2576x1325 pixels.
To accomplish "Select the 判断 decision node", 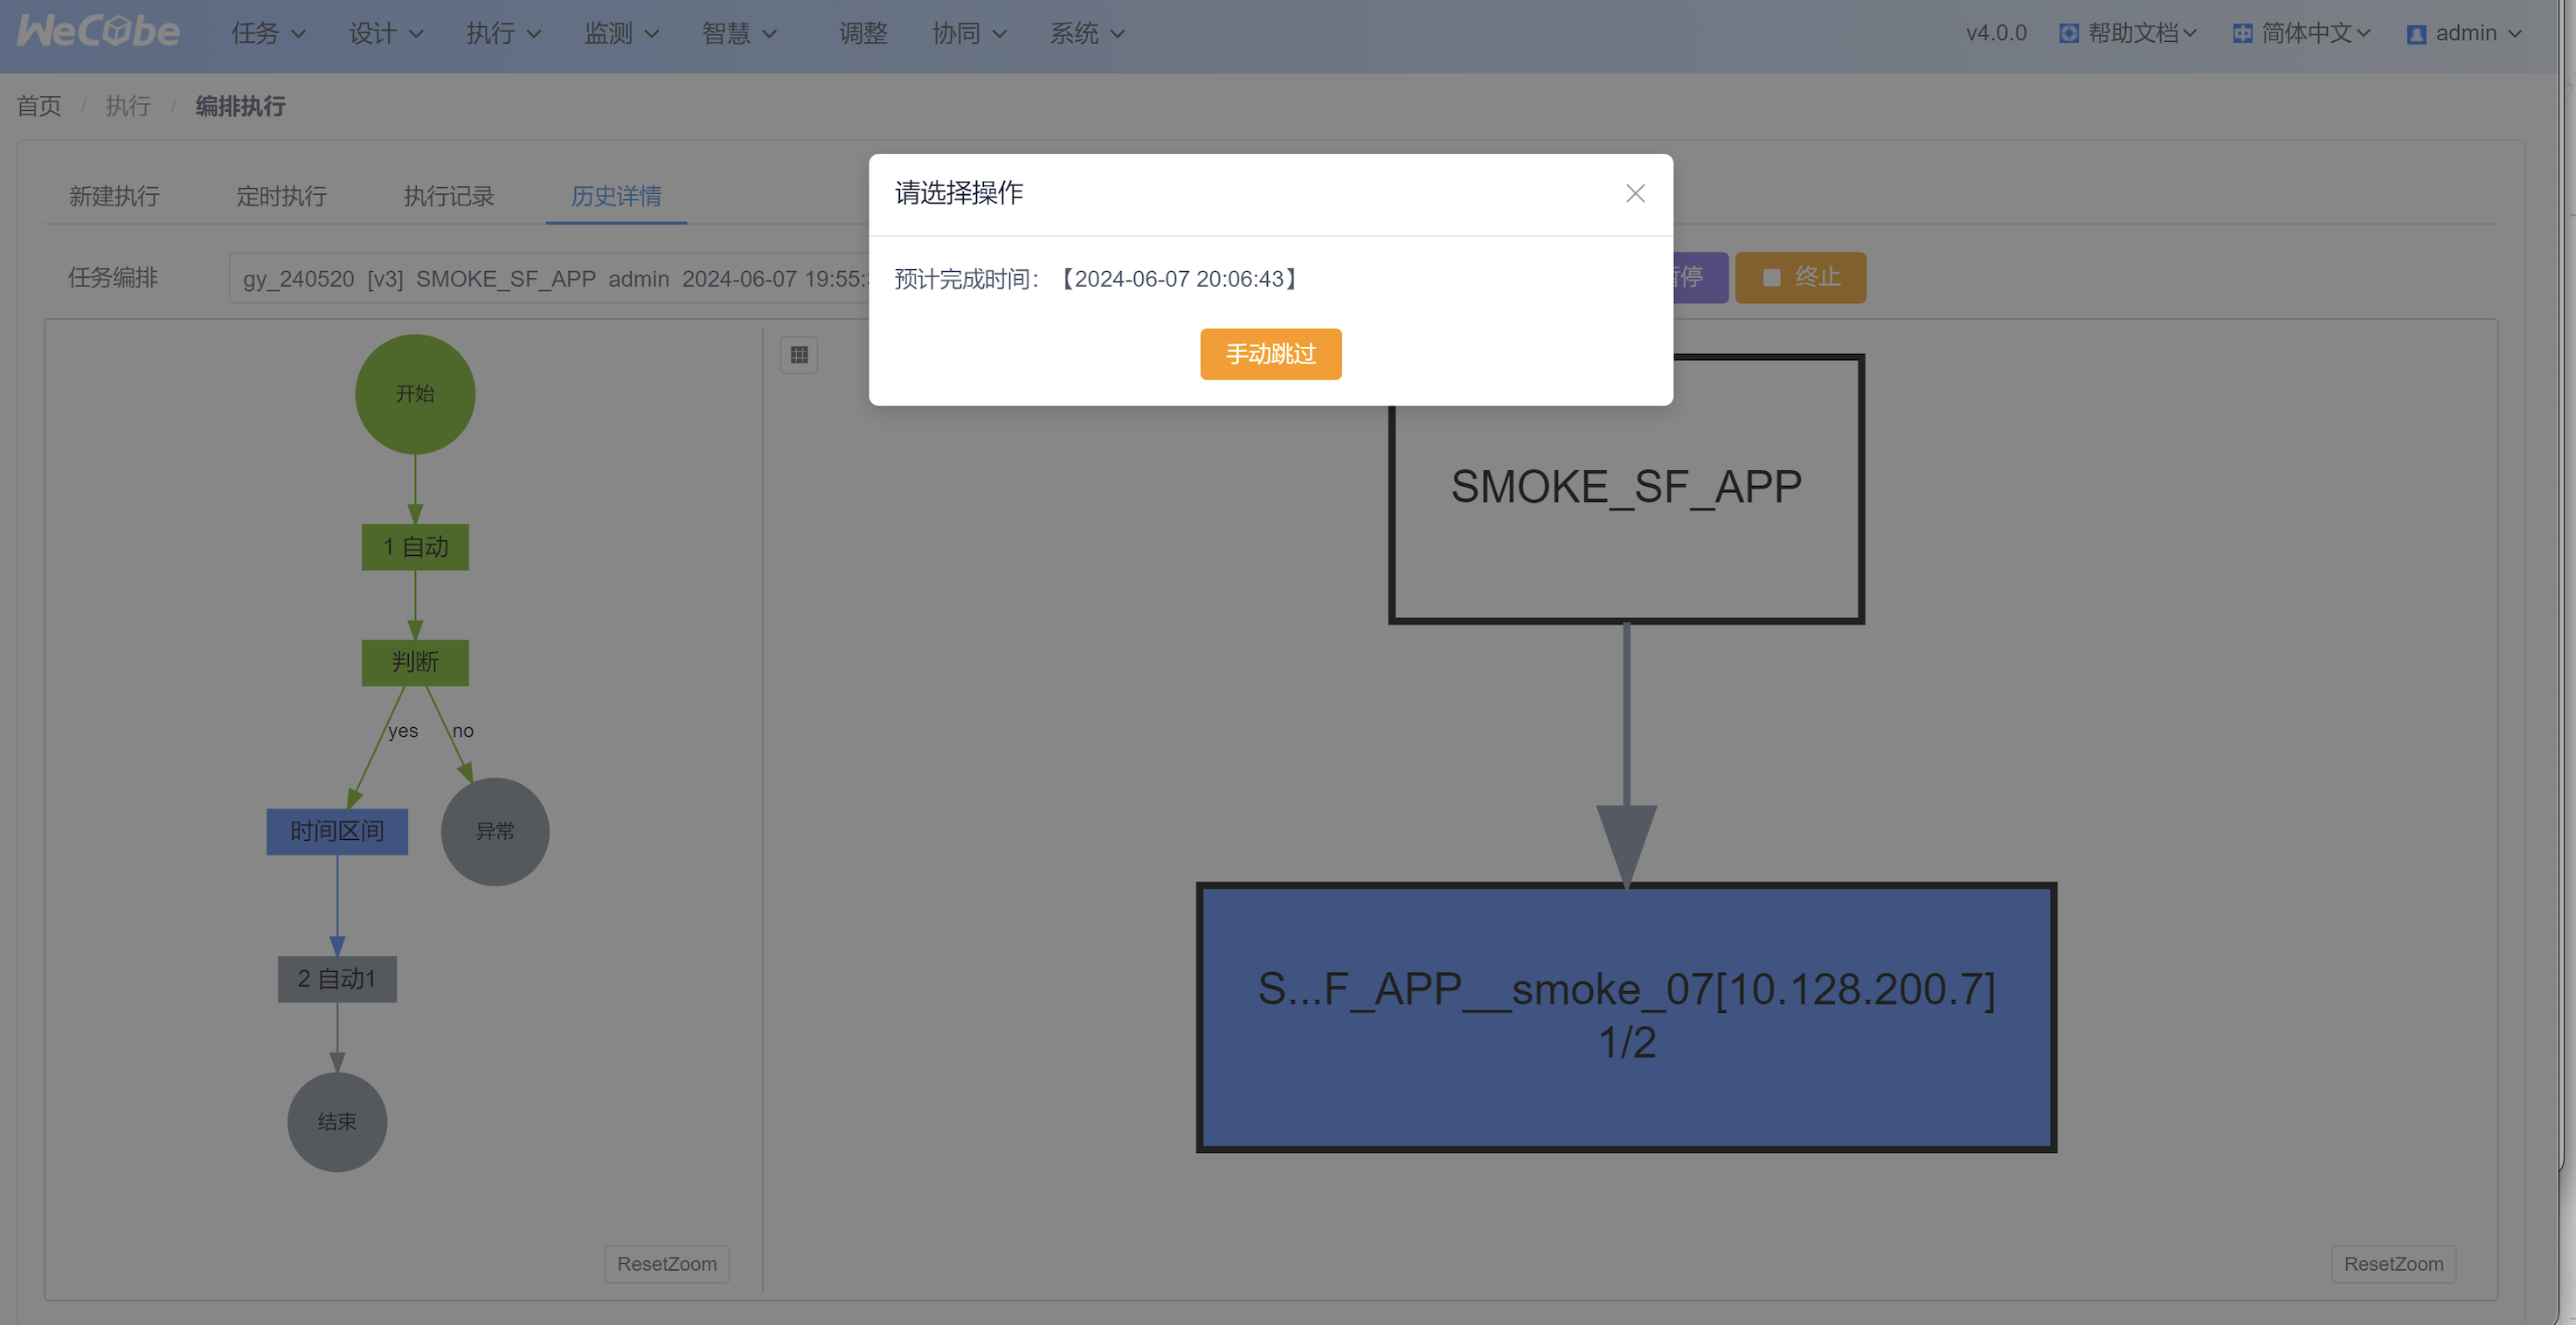I will pyautogui.click(x=415, y=662).
